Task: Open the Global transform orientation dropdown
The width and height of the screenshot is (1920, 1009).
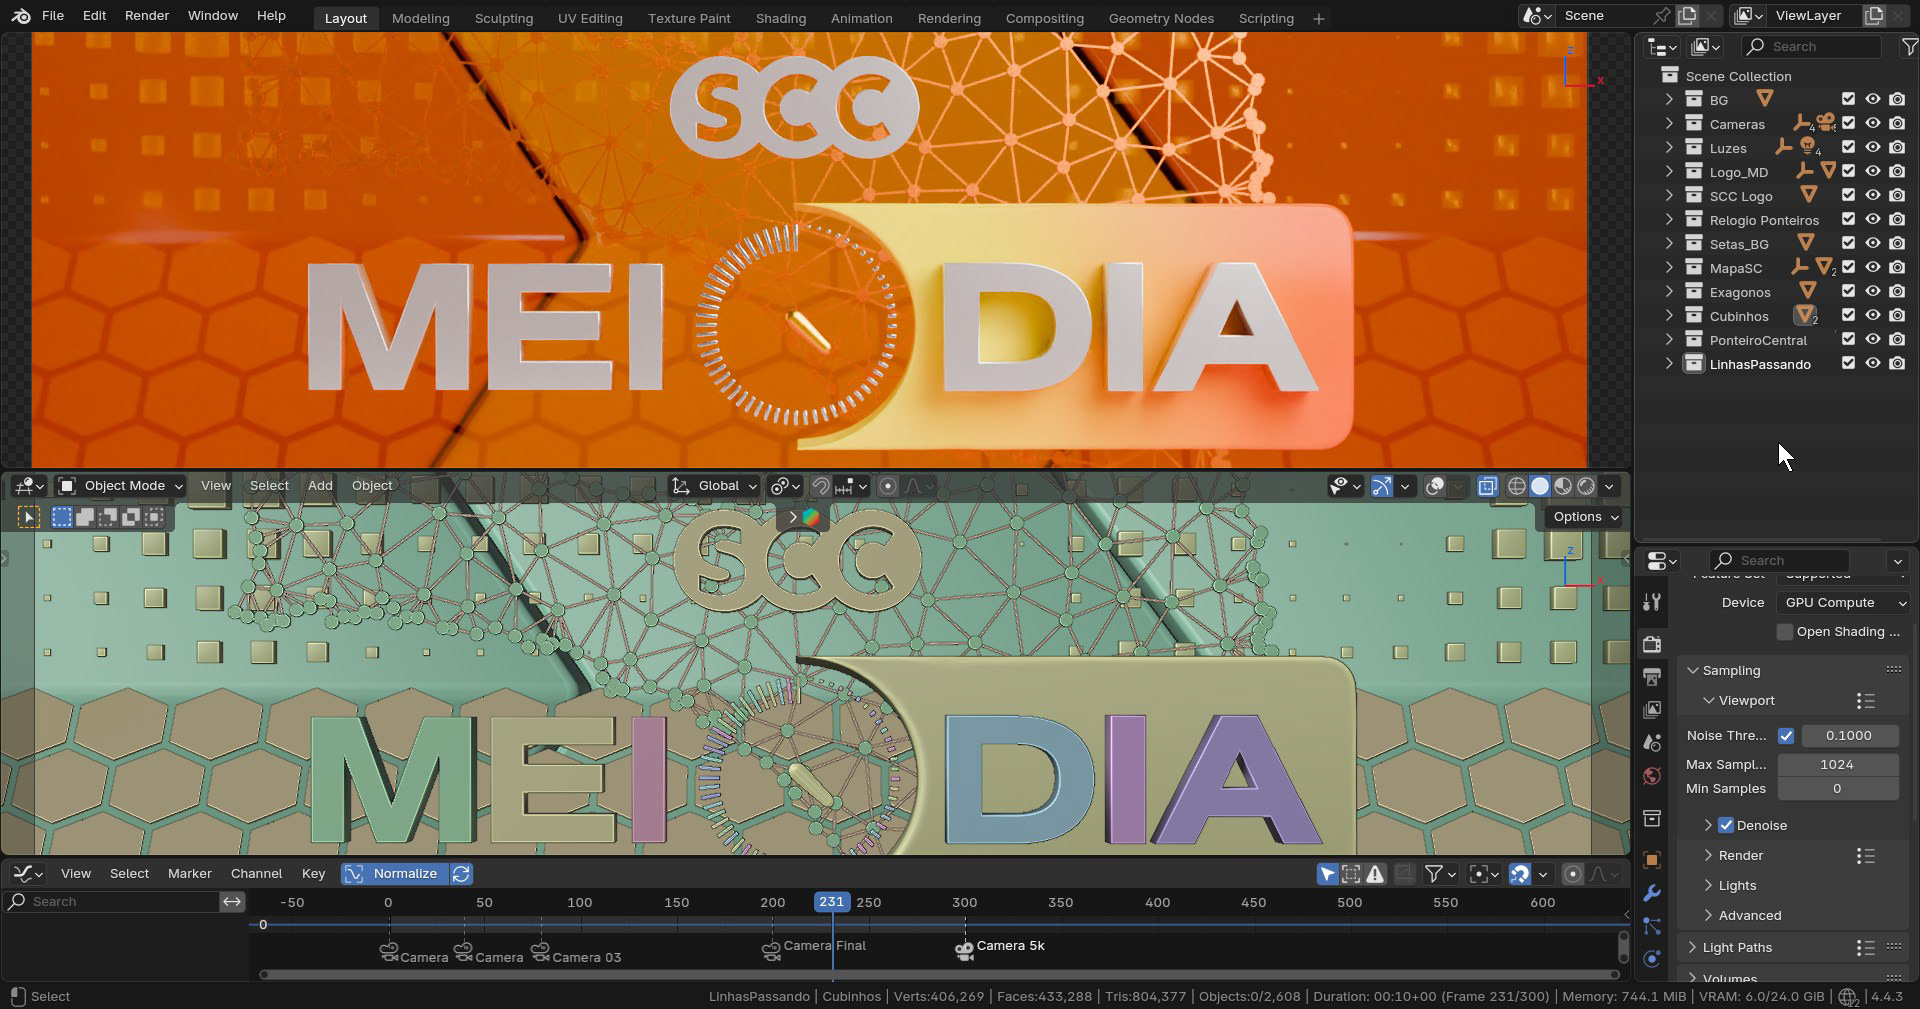Action: (x=715, y=486)
